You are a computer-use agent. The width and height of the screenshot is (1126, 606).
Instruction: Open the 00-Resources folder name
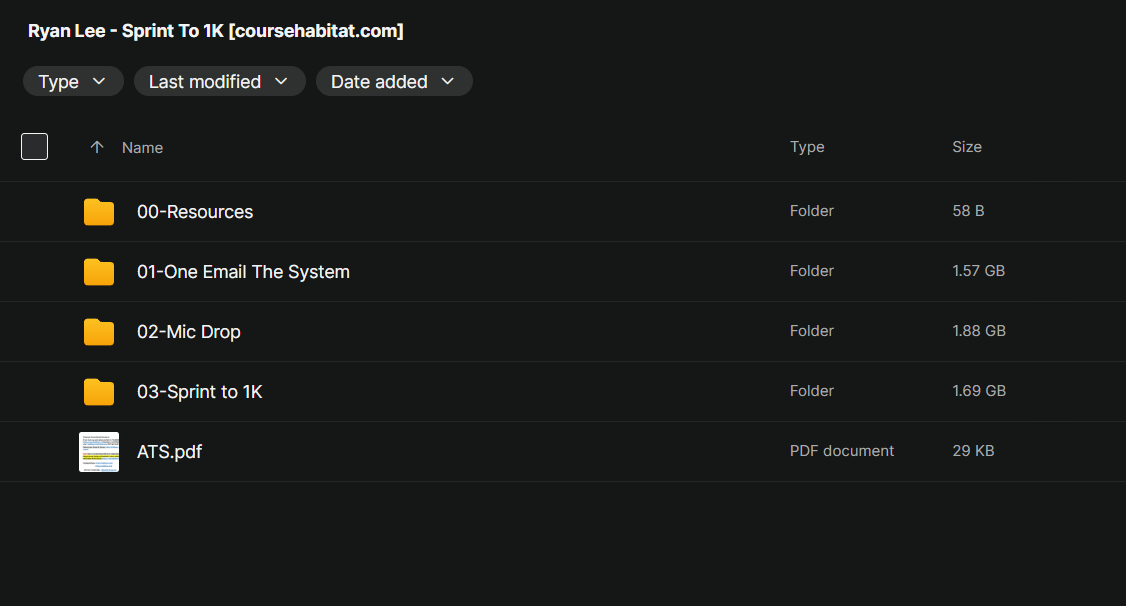tap(195, 212)
